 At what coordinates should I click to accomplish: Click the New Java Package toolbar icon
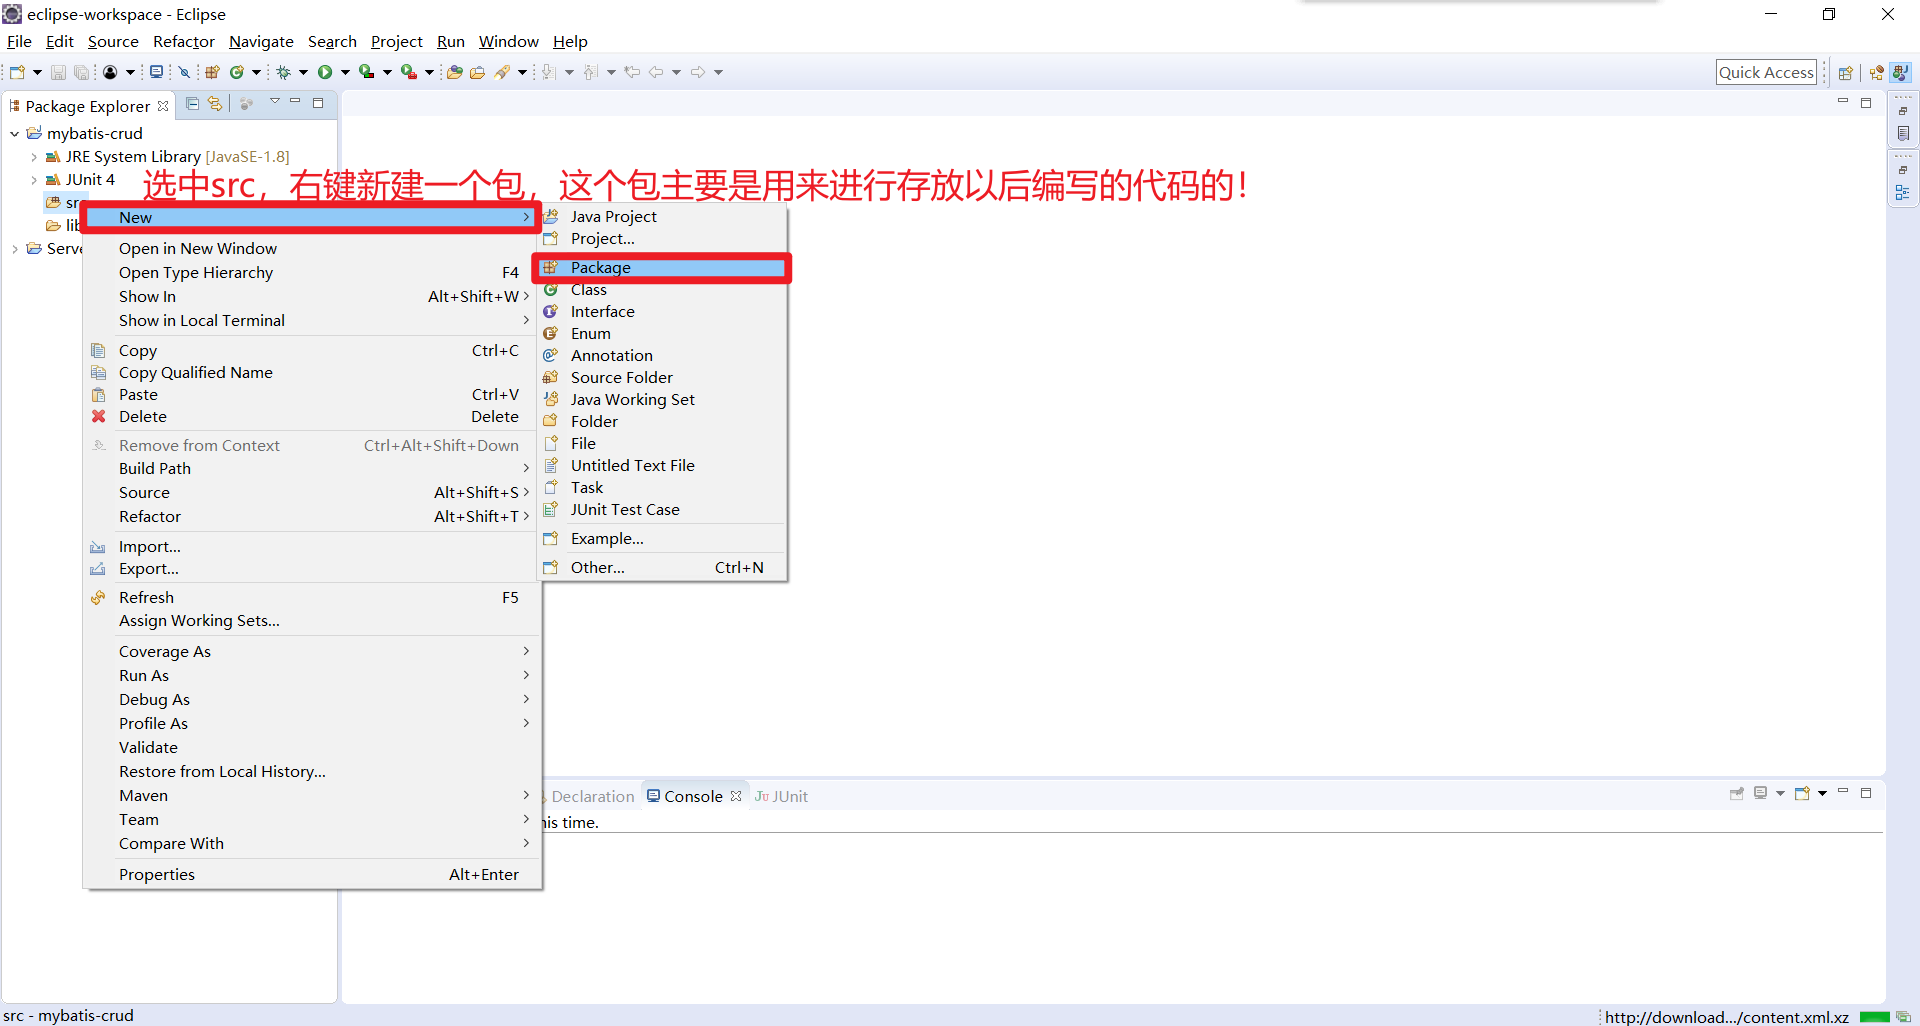(212, 72)
